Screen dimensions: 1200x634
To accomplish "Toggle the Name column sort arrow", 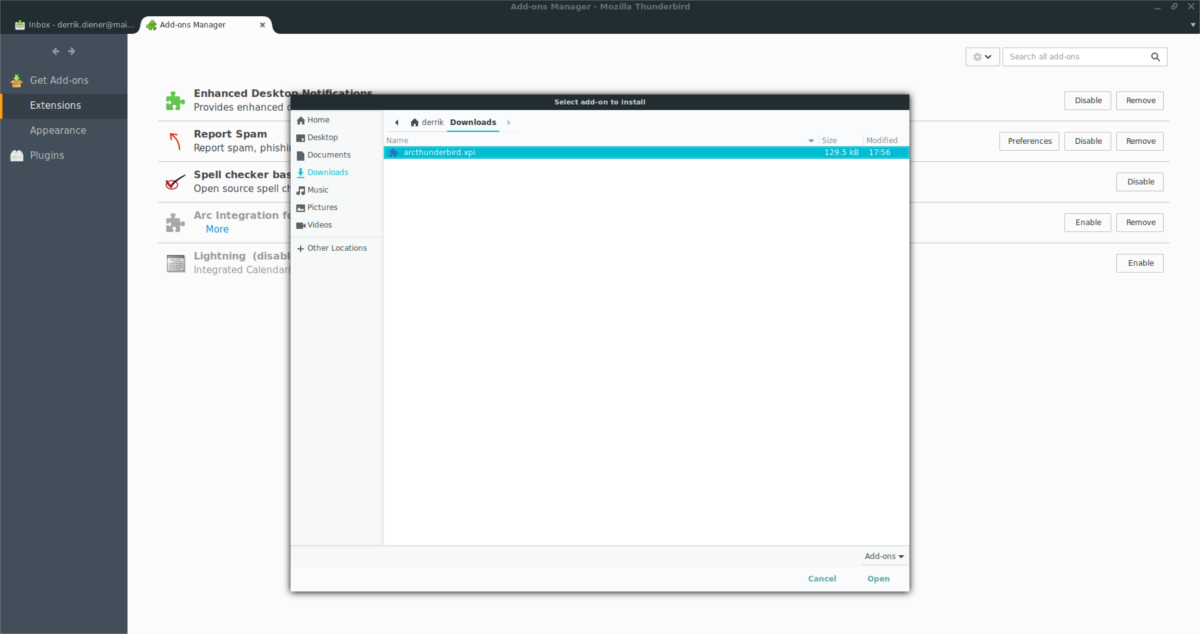I will (x=811, y=140).
